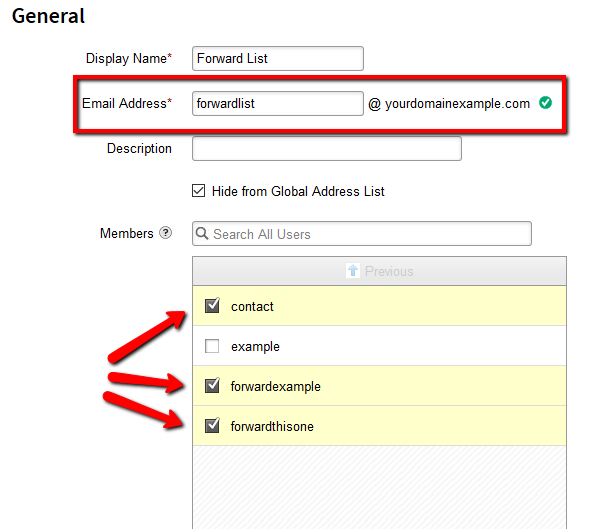Check the example member checkbox
This screenshot has width=596, height=529.
click(x=212, y=346)
